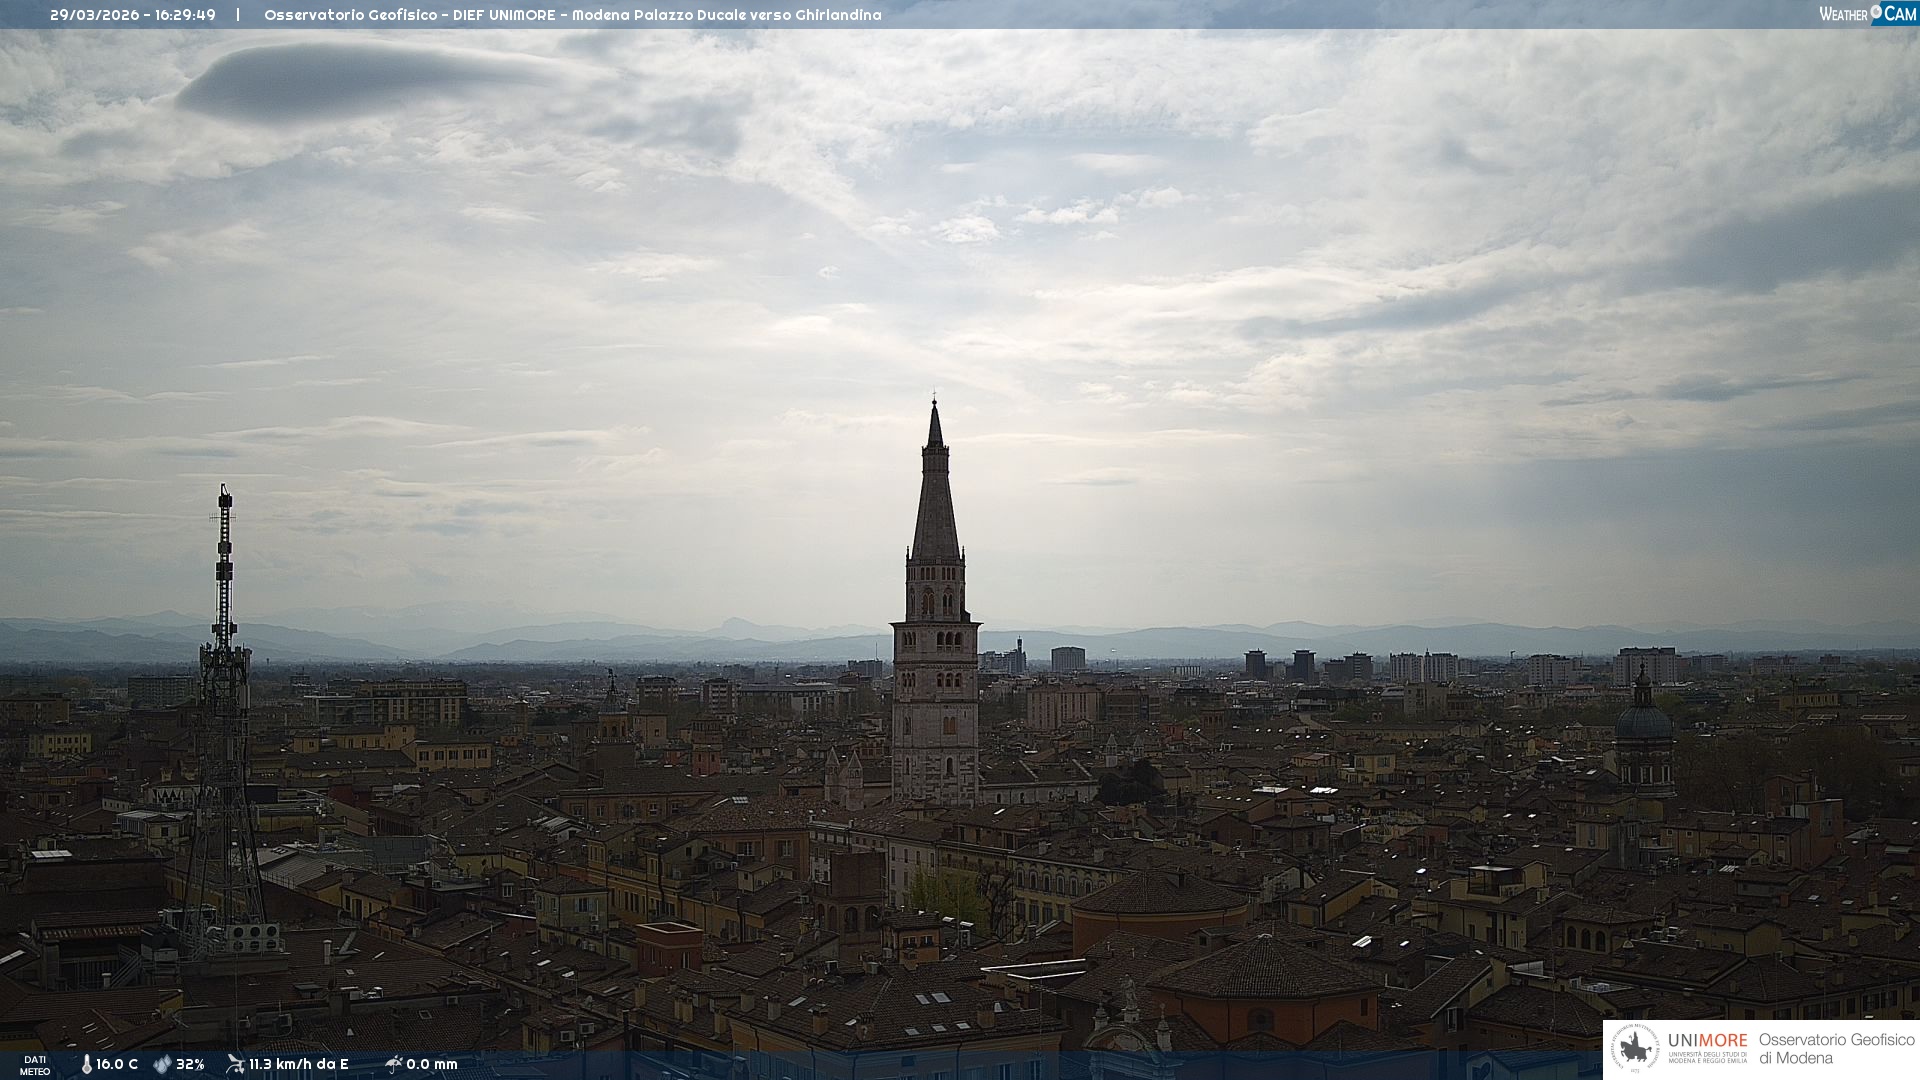This screenshot has height=1080, width=1920.
Task: Click the rain umbrella precipitation icon
Action: (x=393, y=1064)
